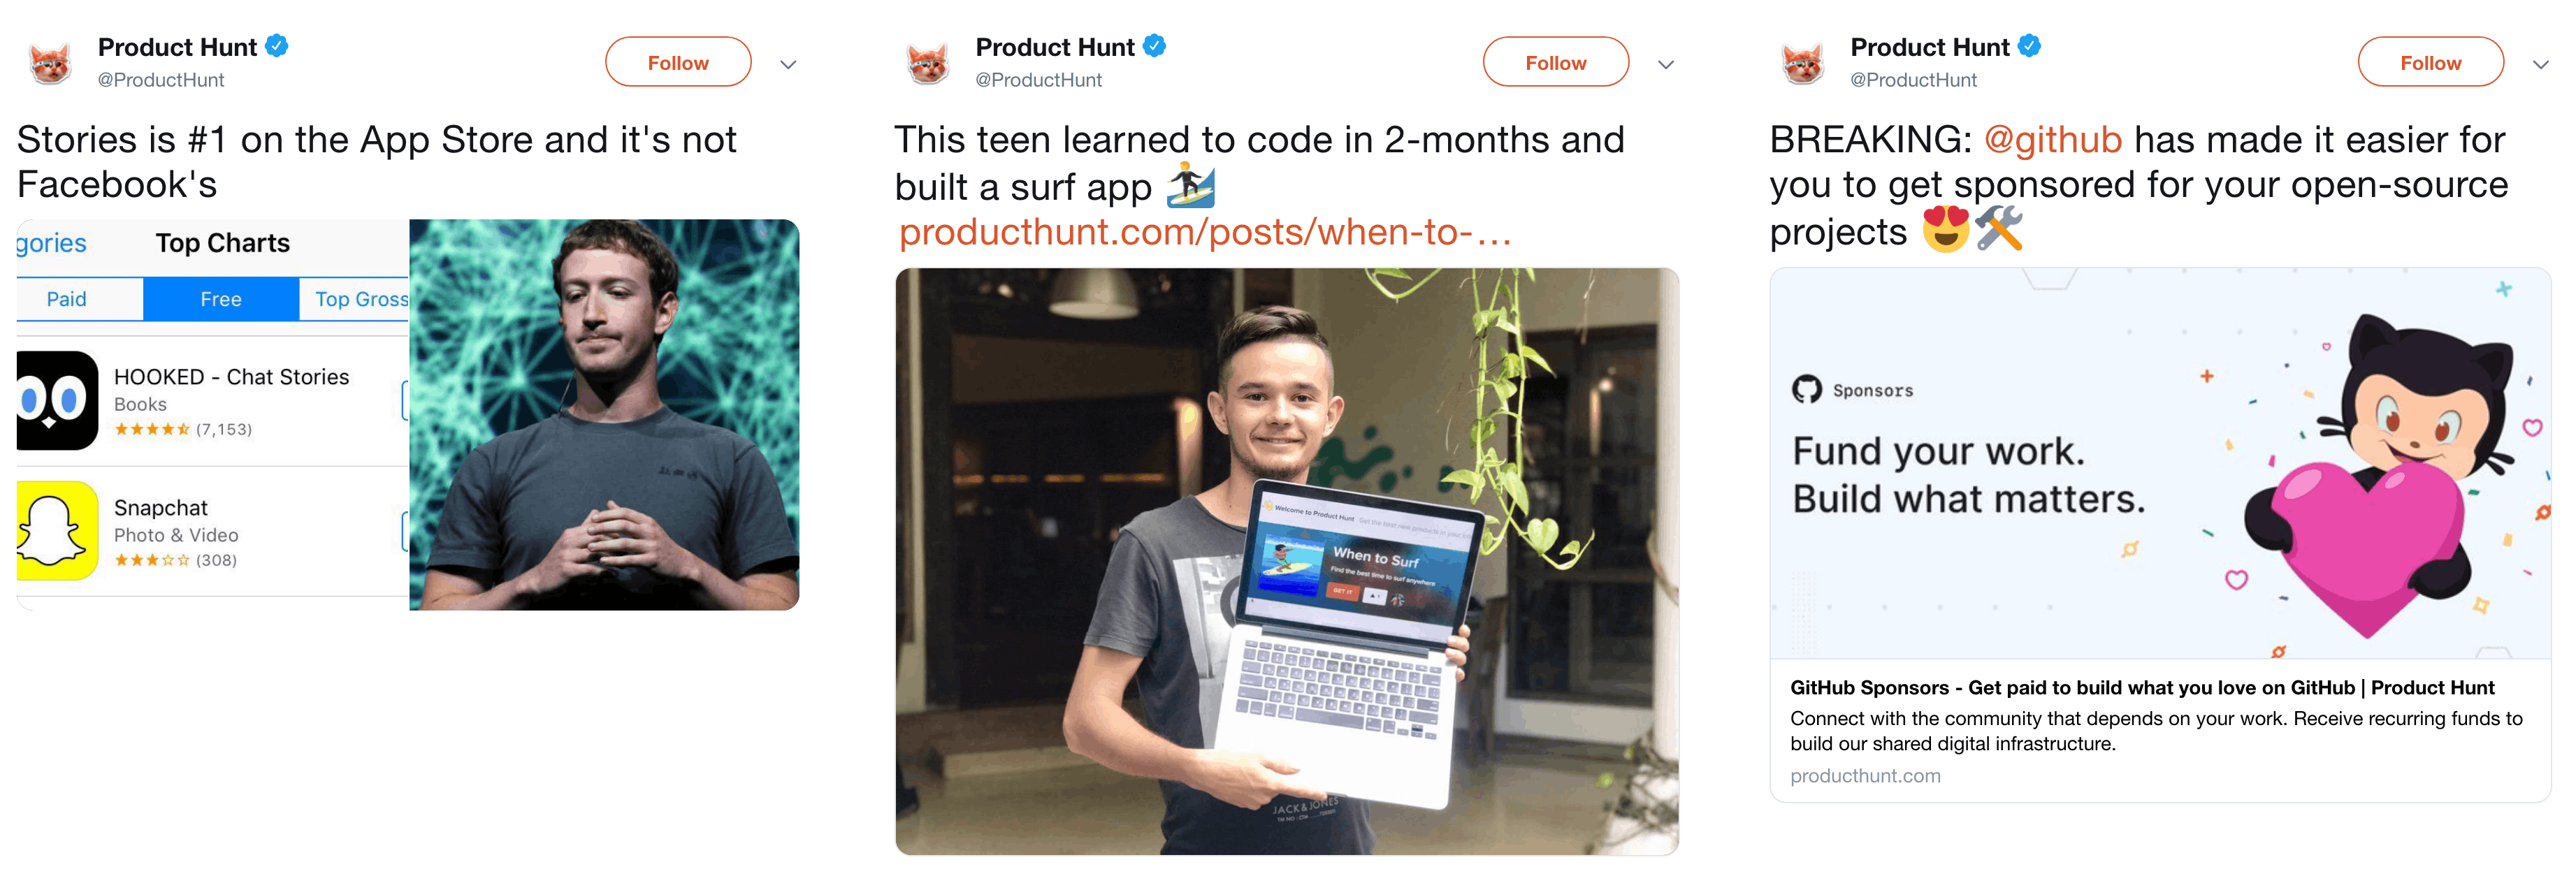Open the GitHub Sponsors link card title
The width and height of the screenshot is (2576, 869).
[x=2142, y=688]
